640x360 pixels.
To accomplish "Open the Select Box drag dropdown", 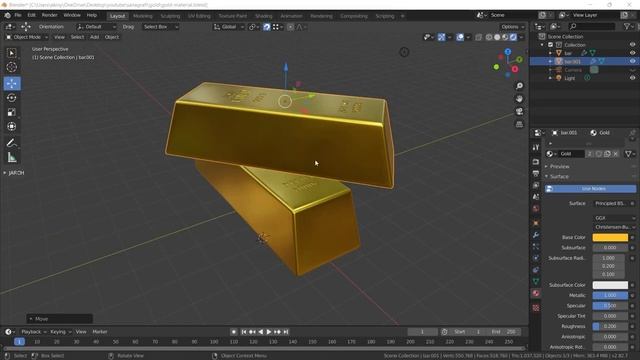I will (161, 27).
